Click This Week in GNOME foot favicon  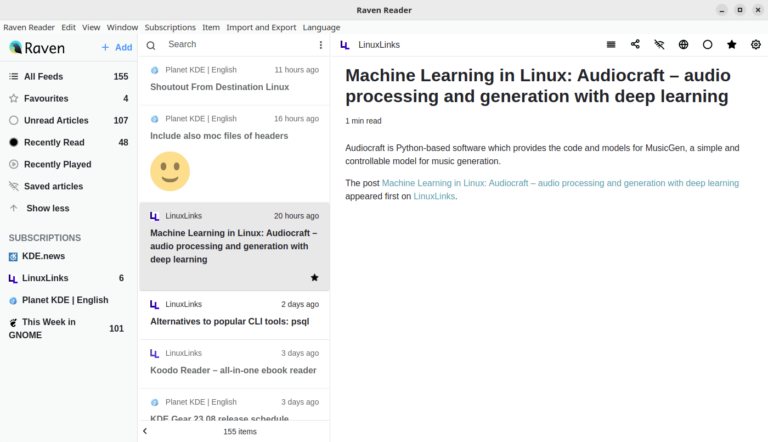click(13, 322)
